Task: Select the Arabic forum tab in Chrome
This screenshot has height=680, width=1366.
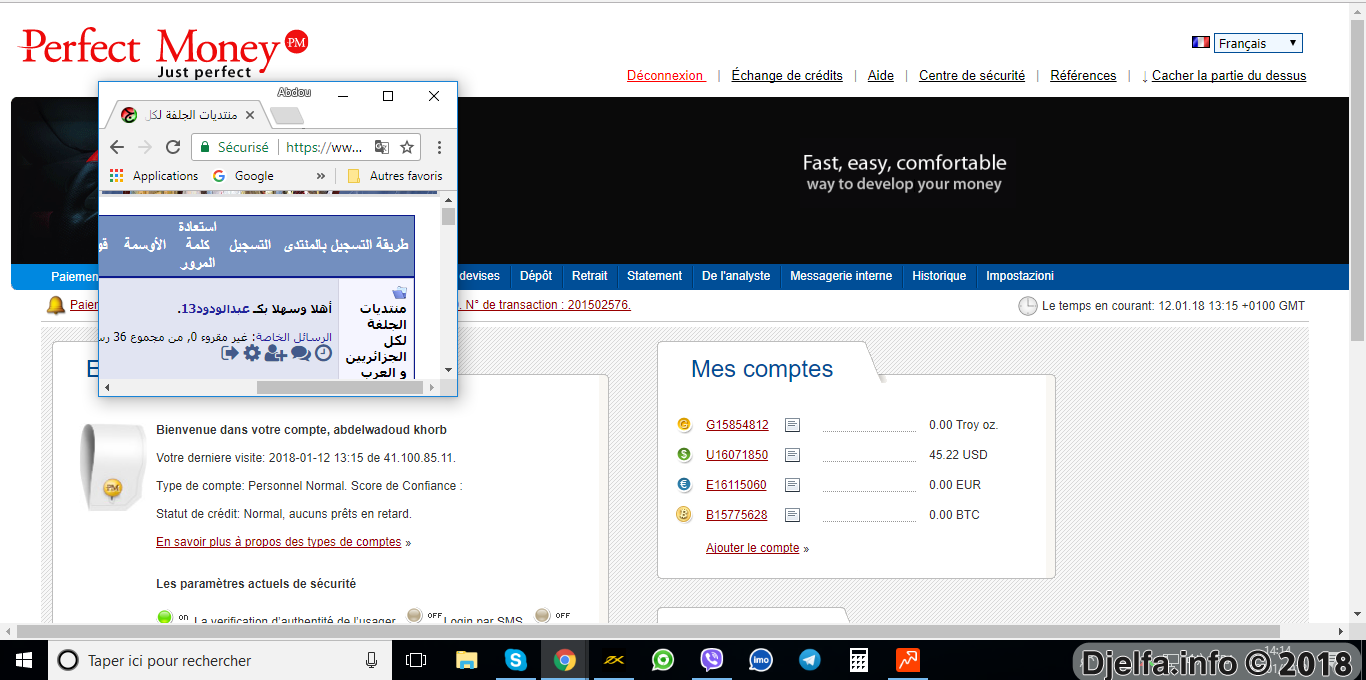Action: click(x=187, y=115)
